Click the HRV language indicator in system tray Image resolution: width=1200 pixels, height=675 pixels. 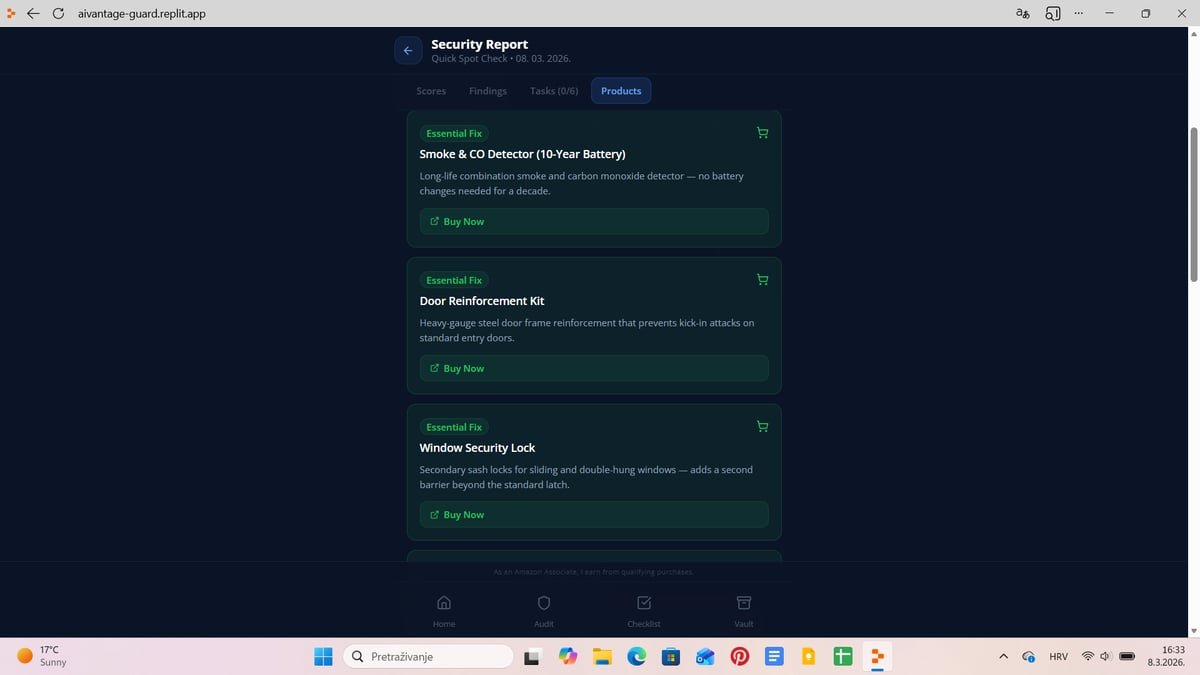pyautogui.click(x=1058, y=656)
